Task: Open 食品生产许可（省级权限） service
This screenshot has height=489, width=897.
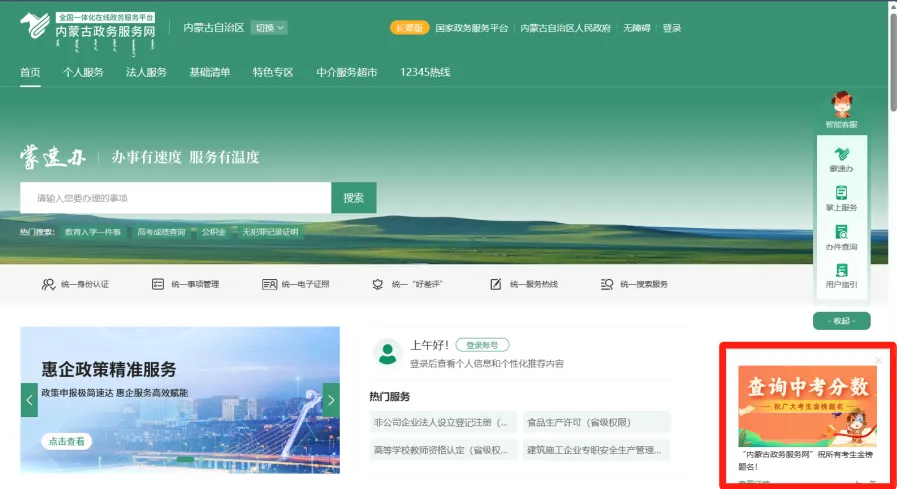Action: (596, 423)
